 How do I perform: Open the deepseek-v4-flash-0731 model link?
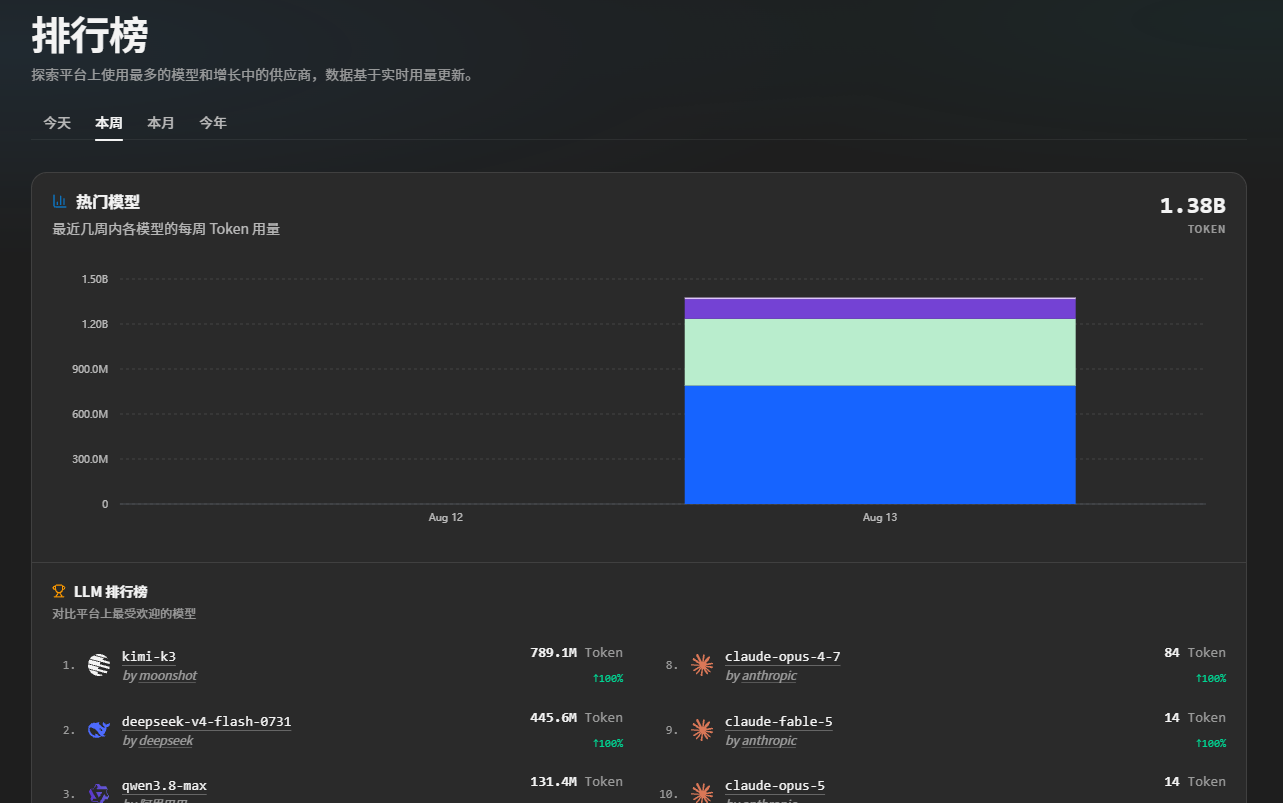pyautogui.click(x=207, y=722)
